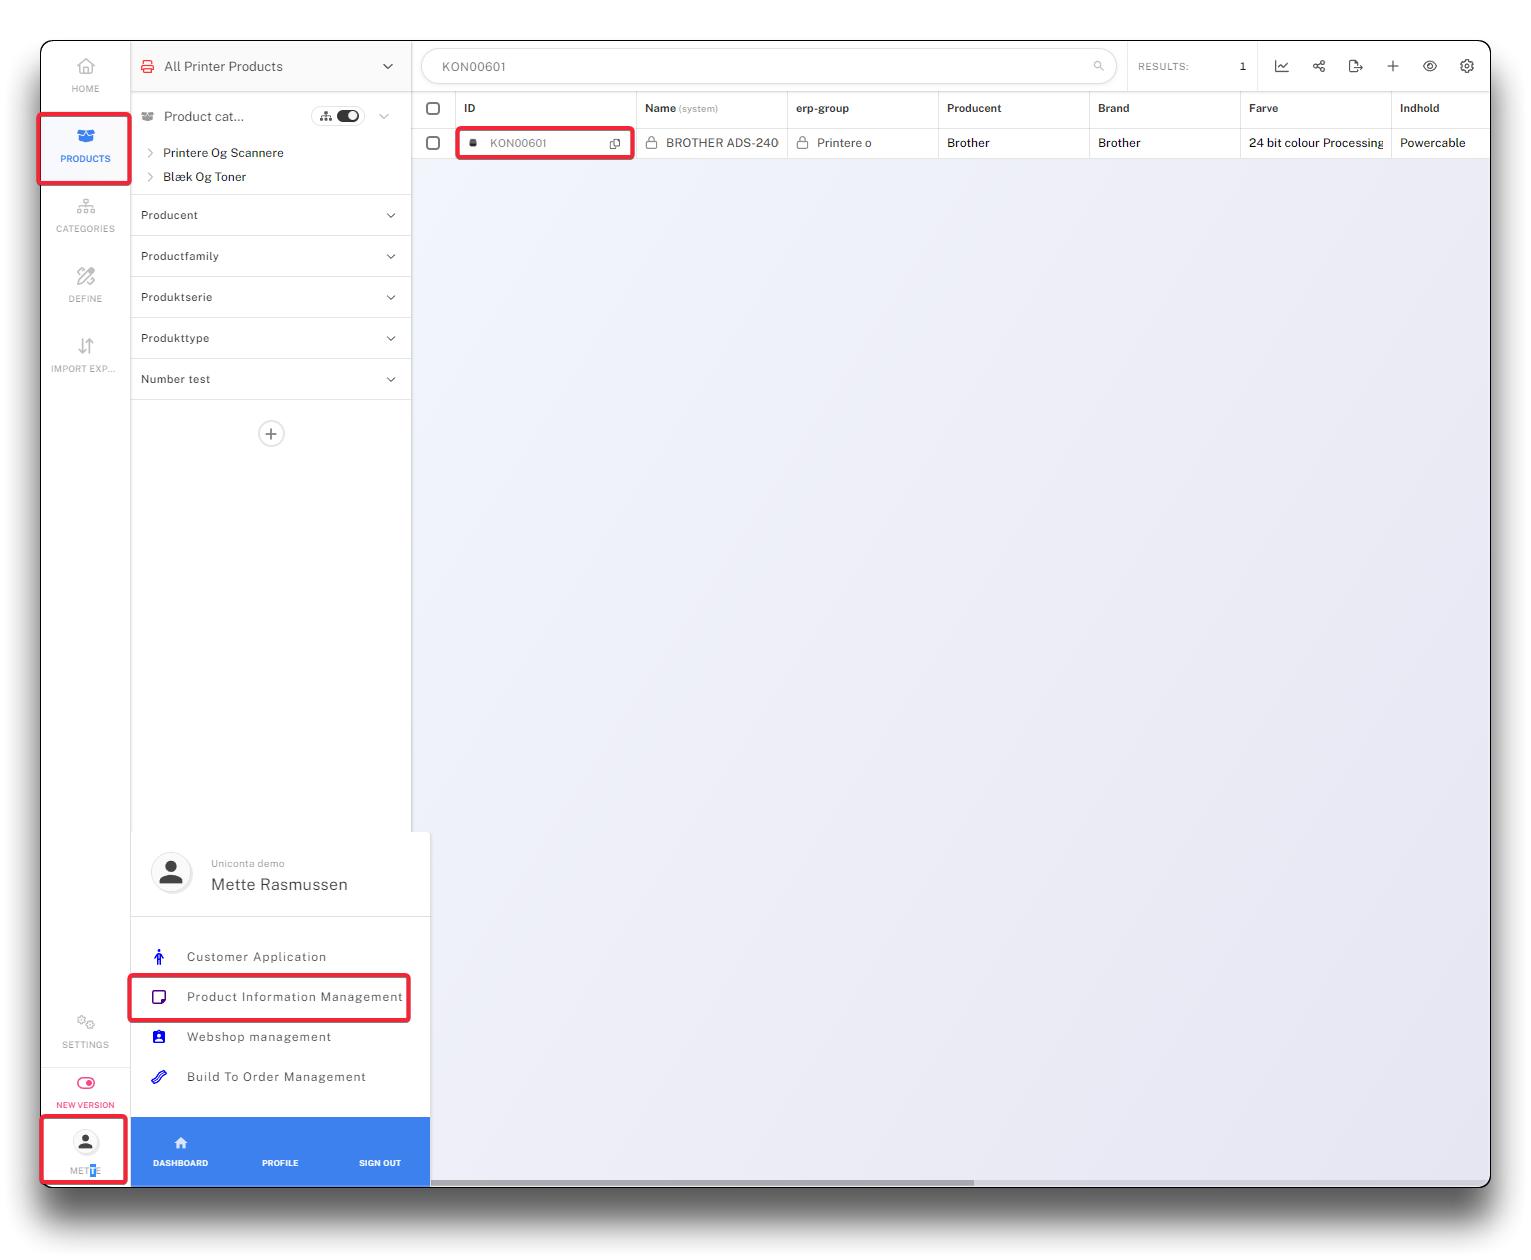Toggle the Product category hierarchy switch
The width and height of the screenshot is (1531, 1260).
coord(347,116)
